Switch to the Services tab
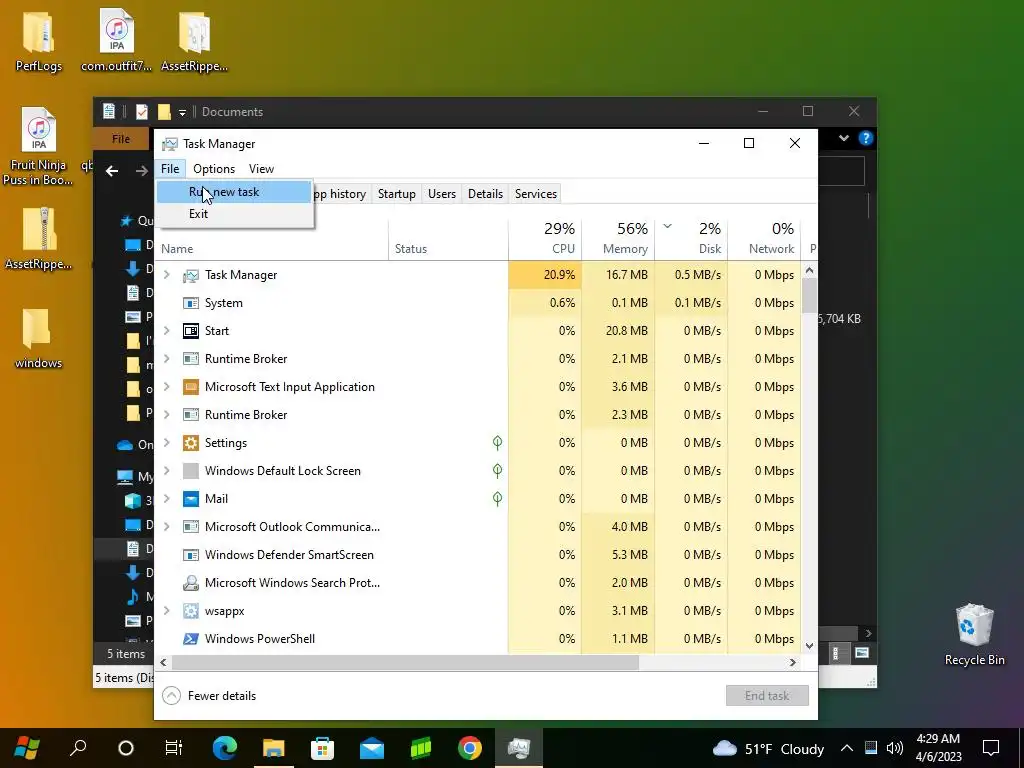Screen dimensions: 1024x768 (x=536, y=194)
